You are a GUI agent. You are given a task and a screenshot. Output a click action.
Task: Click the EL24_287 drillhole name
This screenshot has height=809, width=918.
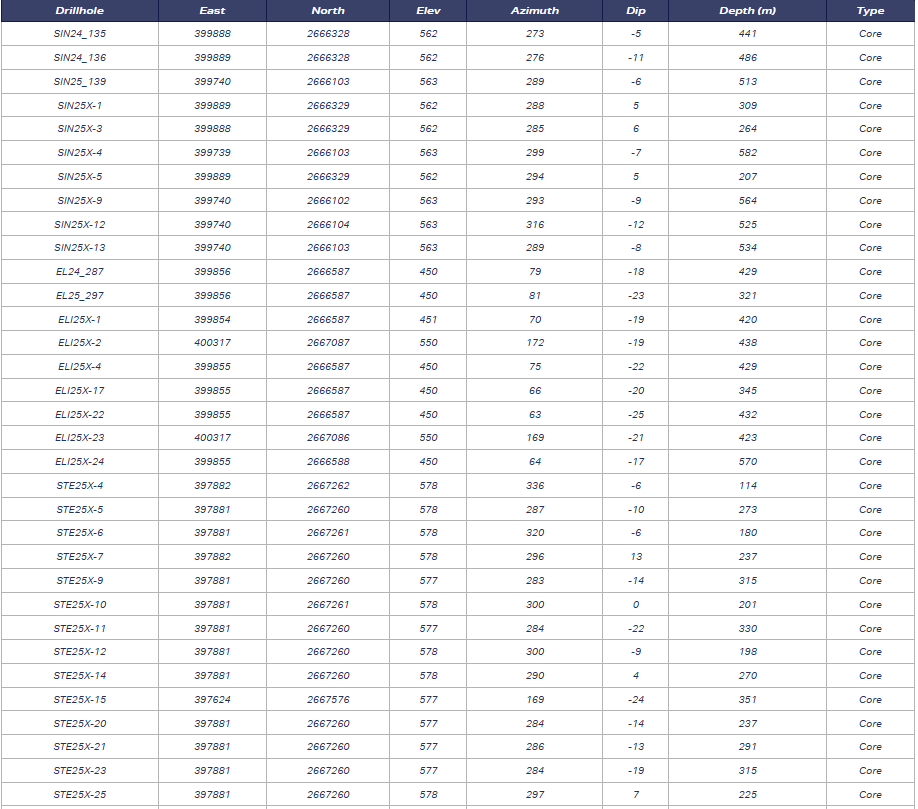(79, 272)
